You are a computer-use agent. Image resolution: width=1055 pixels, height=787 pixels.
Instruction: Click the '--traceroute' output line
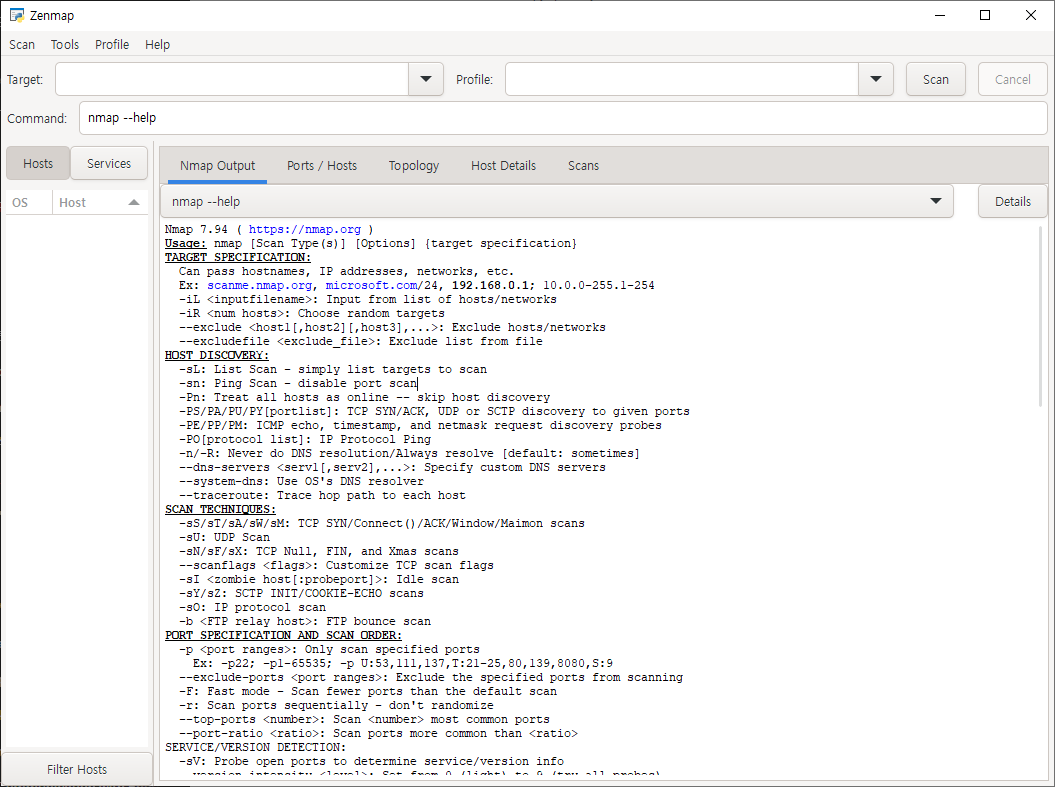[x=322, y=495]
